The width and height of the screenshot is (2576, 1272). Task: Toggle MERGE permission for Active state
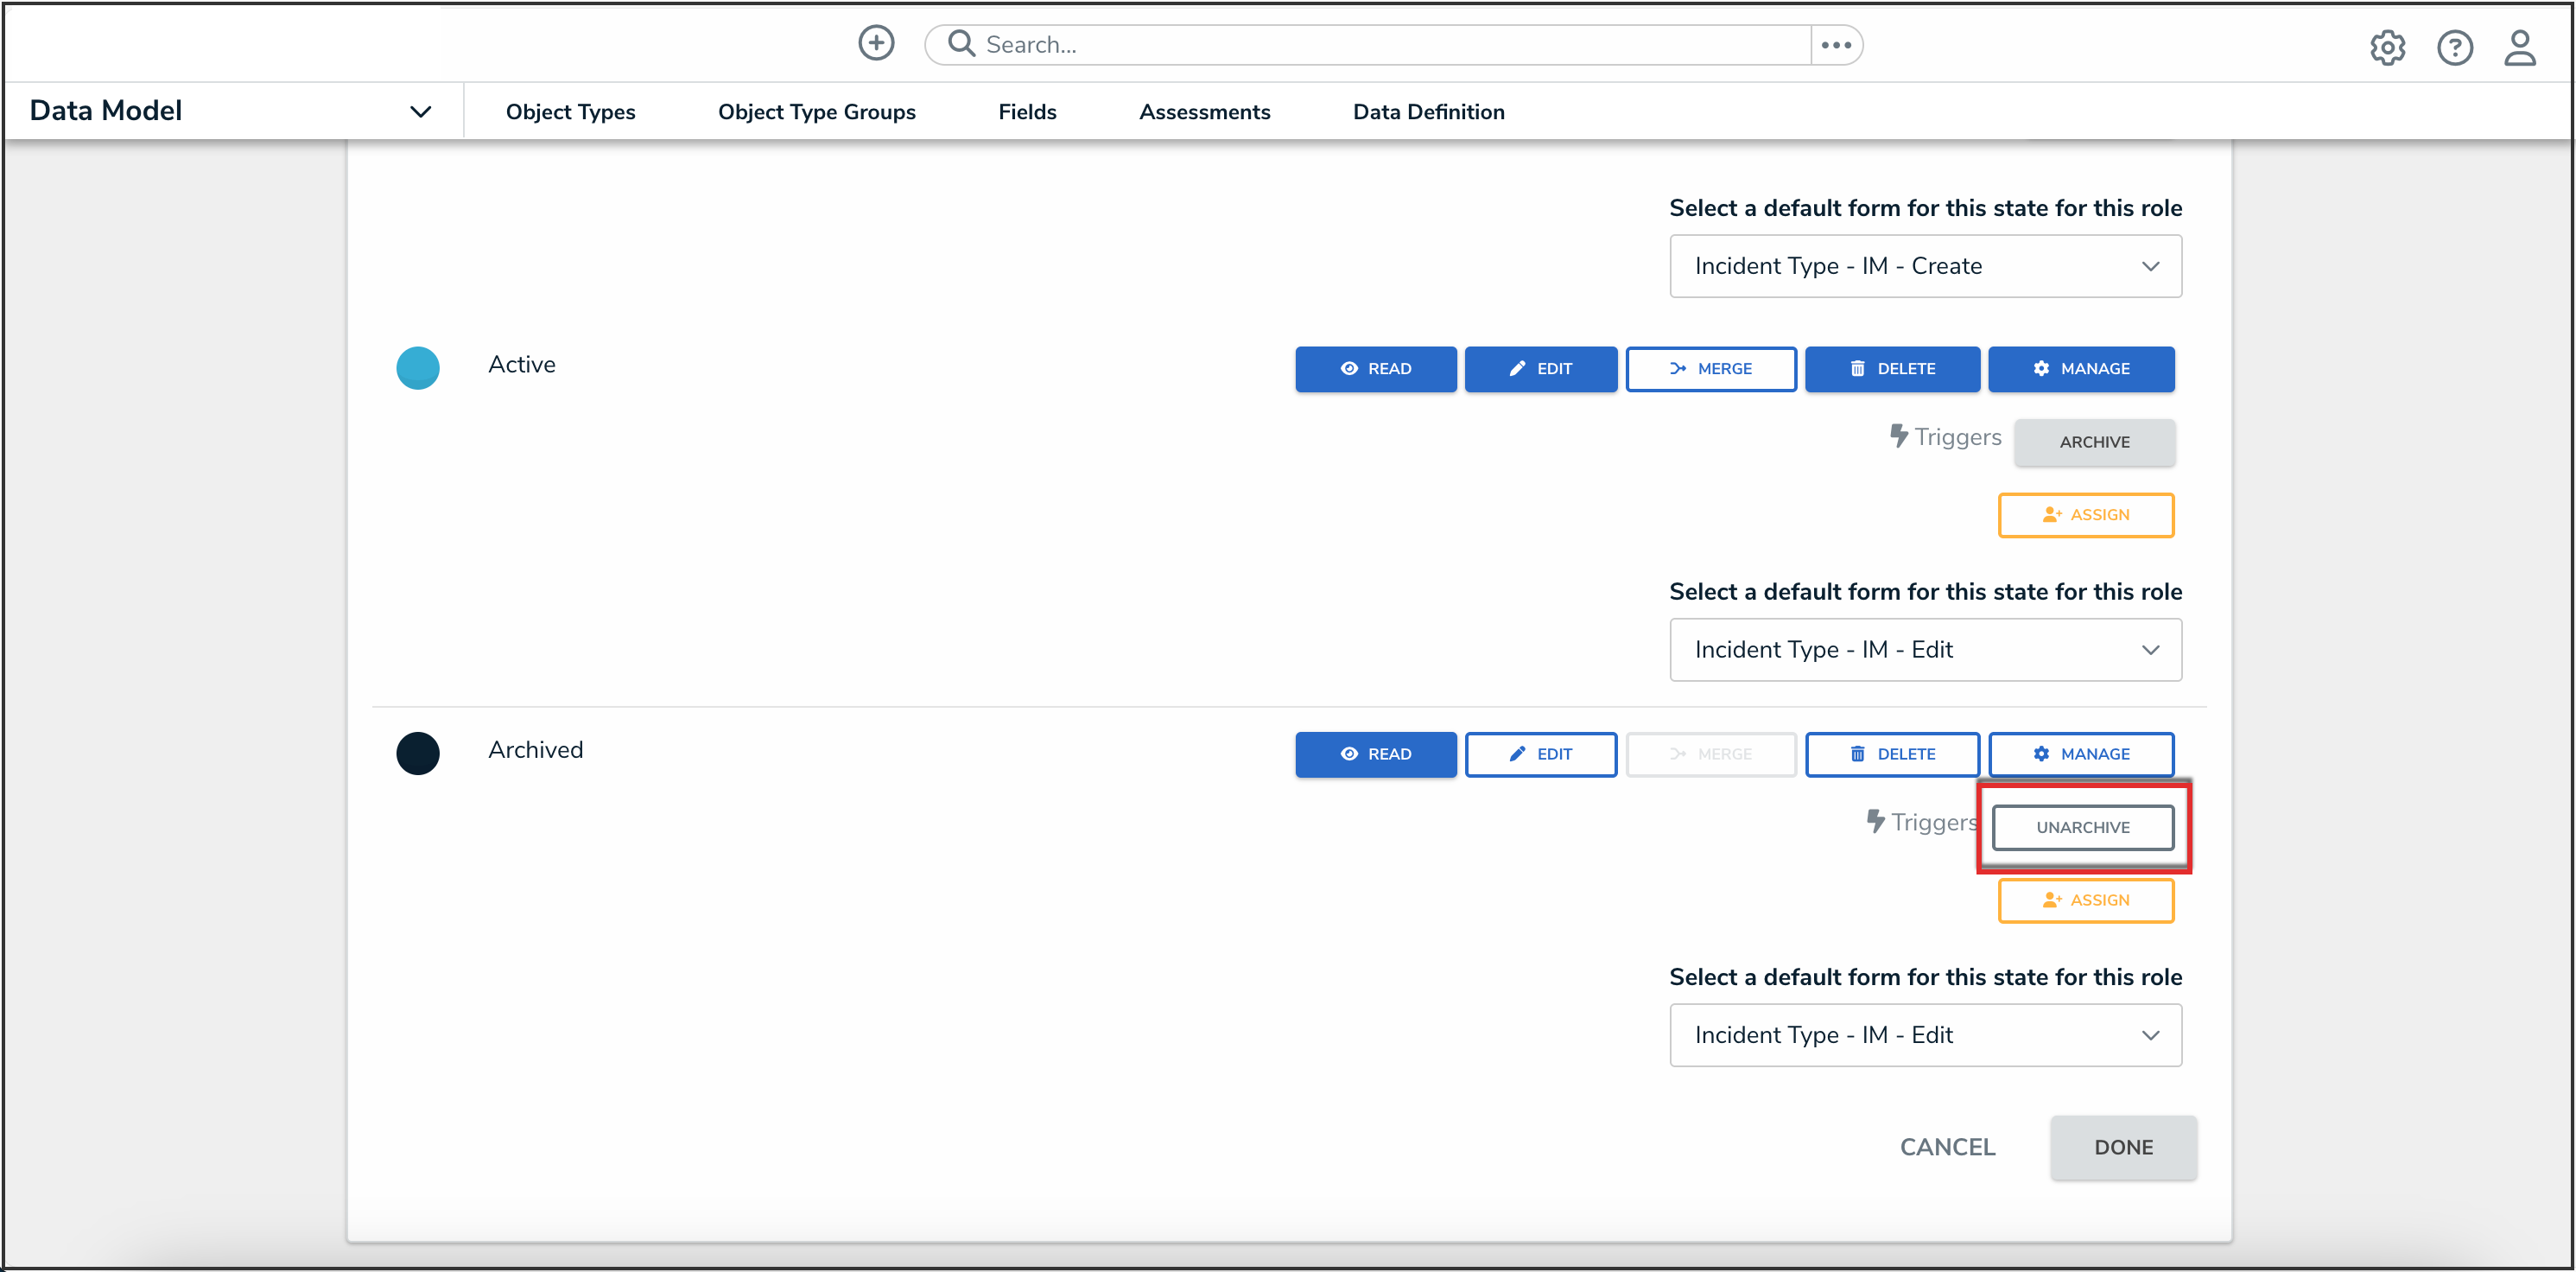click(1710, 369)
